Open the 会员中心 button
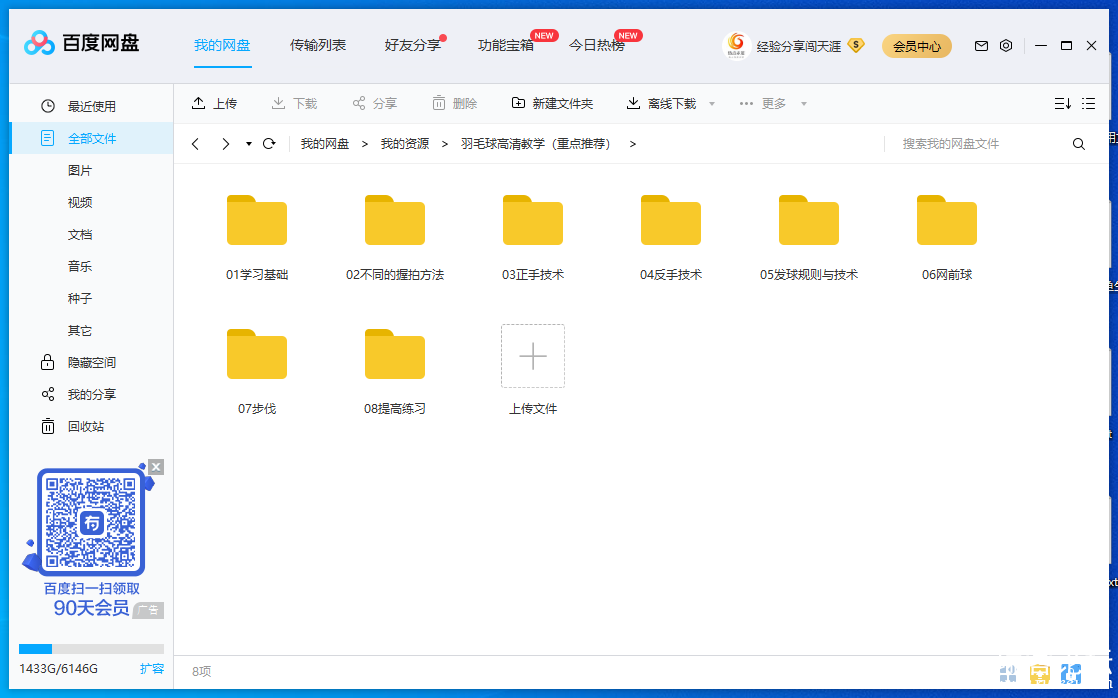 (x=917, y=46)
